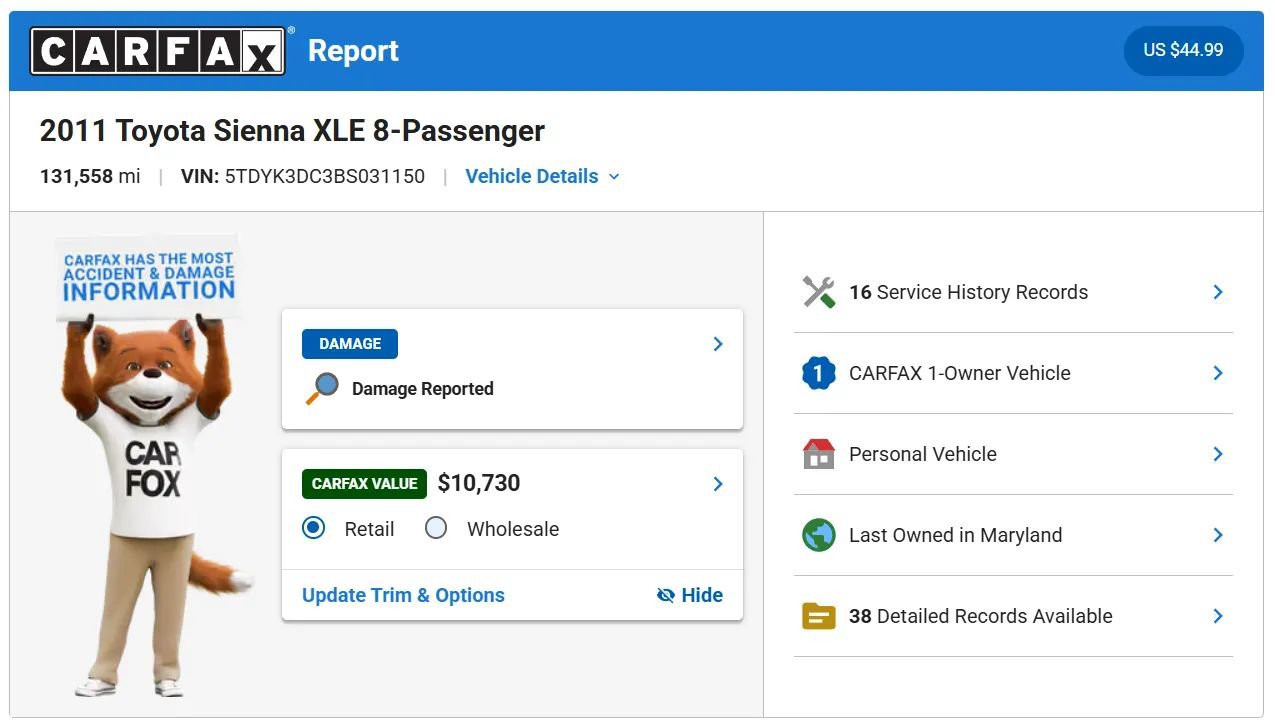Open 16 Service History Records row
The width and height of the screenshot is (1275, 728).
click(1013, 292)
